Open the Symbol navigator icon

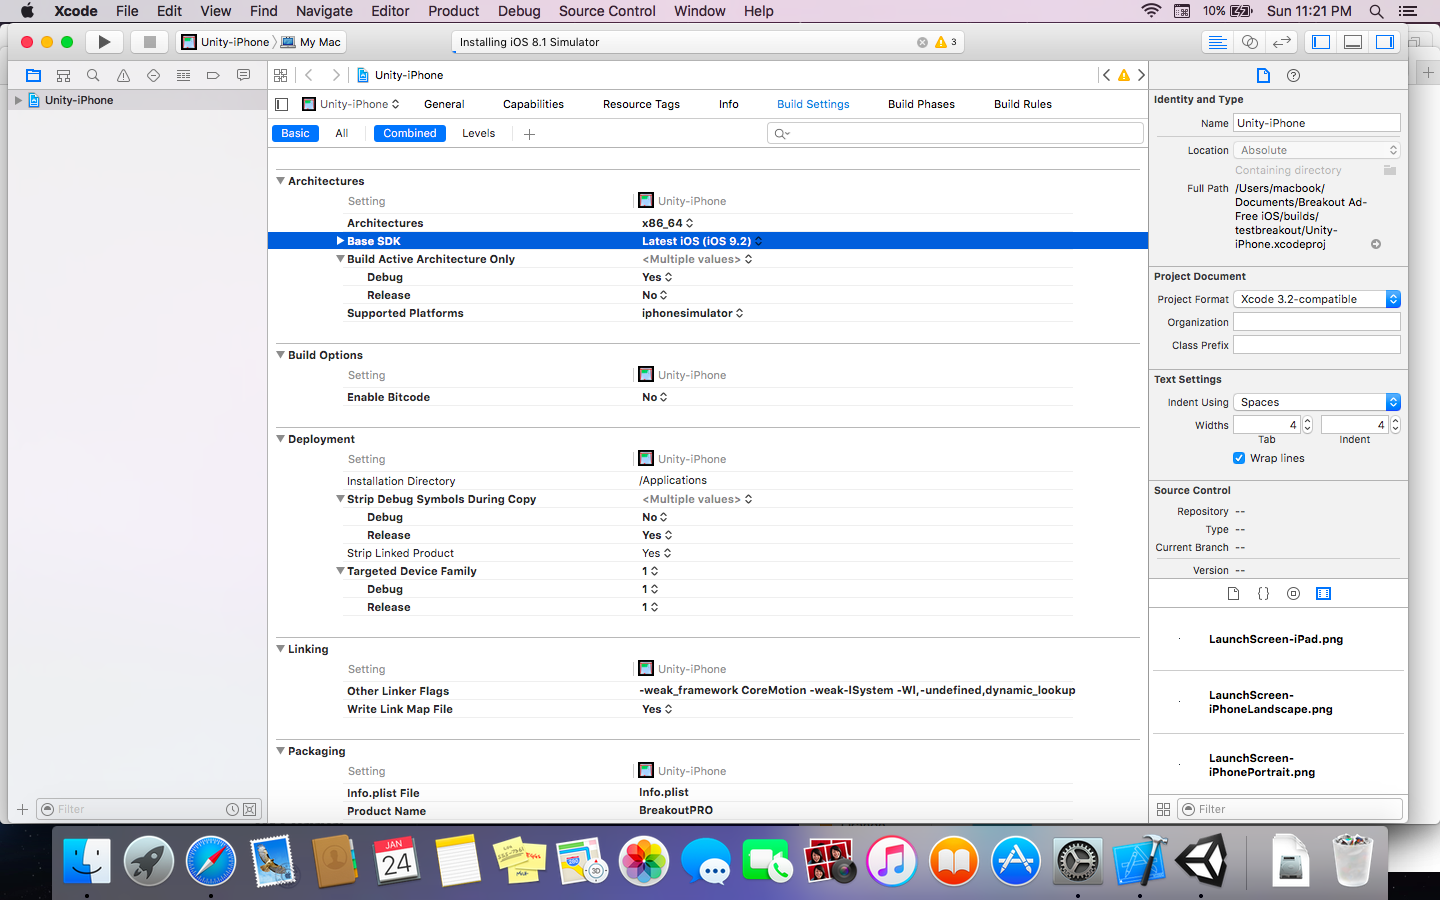pyautogui.click(x=63, y=75)
